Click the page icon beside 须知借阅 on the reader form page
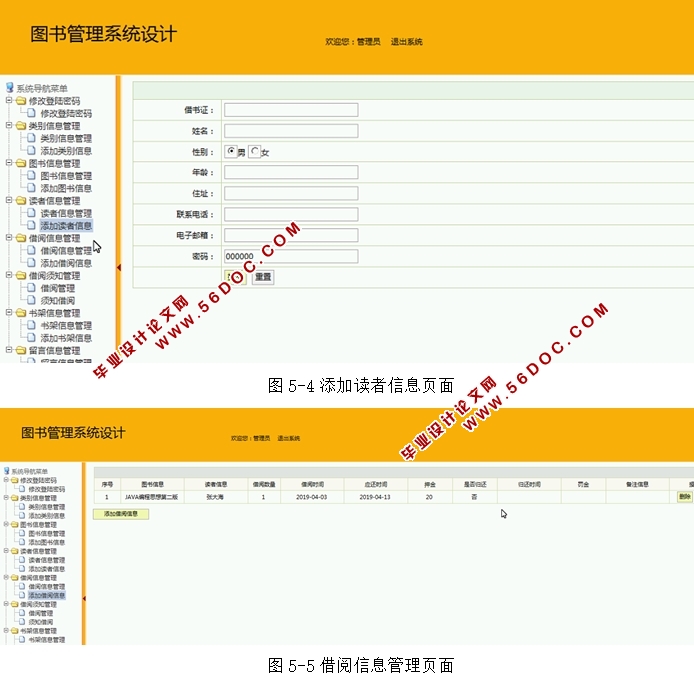The width and height of the screenshot is (694, 698). (32, 301)
